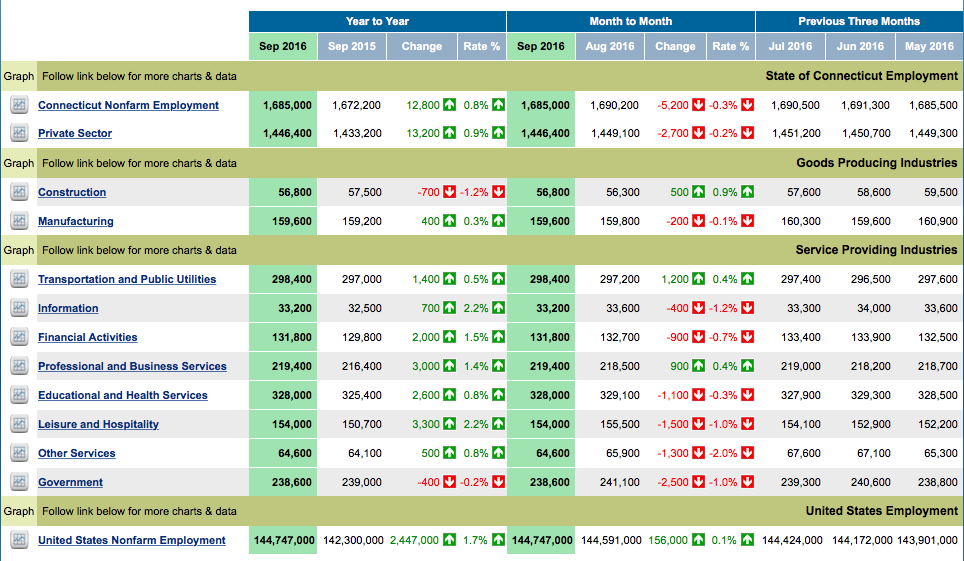The image size is (964, 561).
Task: Open the chart icon next to Government
Action: click(18, 482)
